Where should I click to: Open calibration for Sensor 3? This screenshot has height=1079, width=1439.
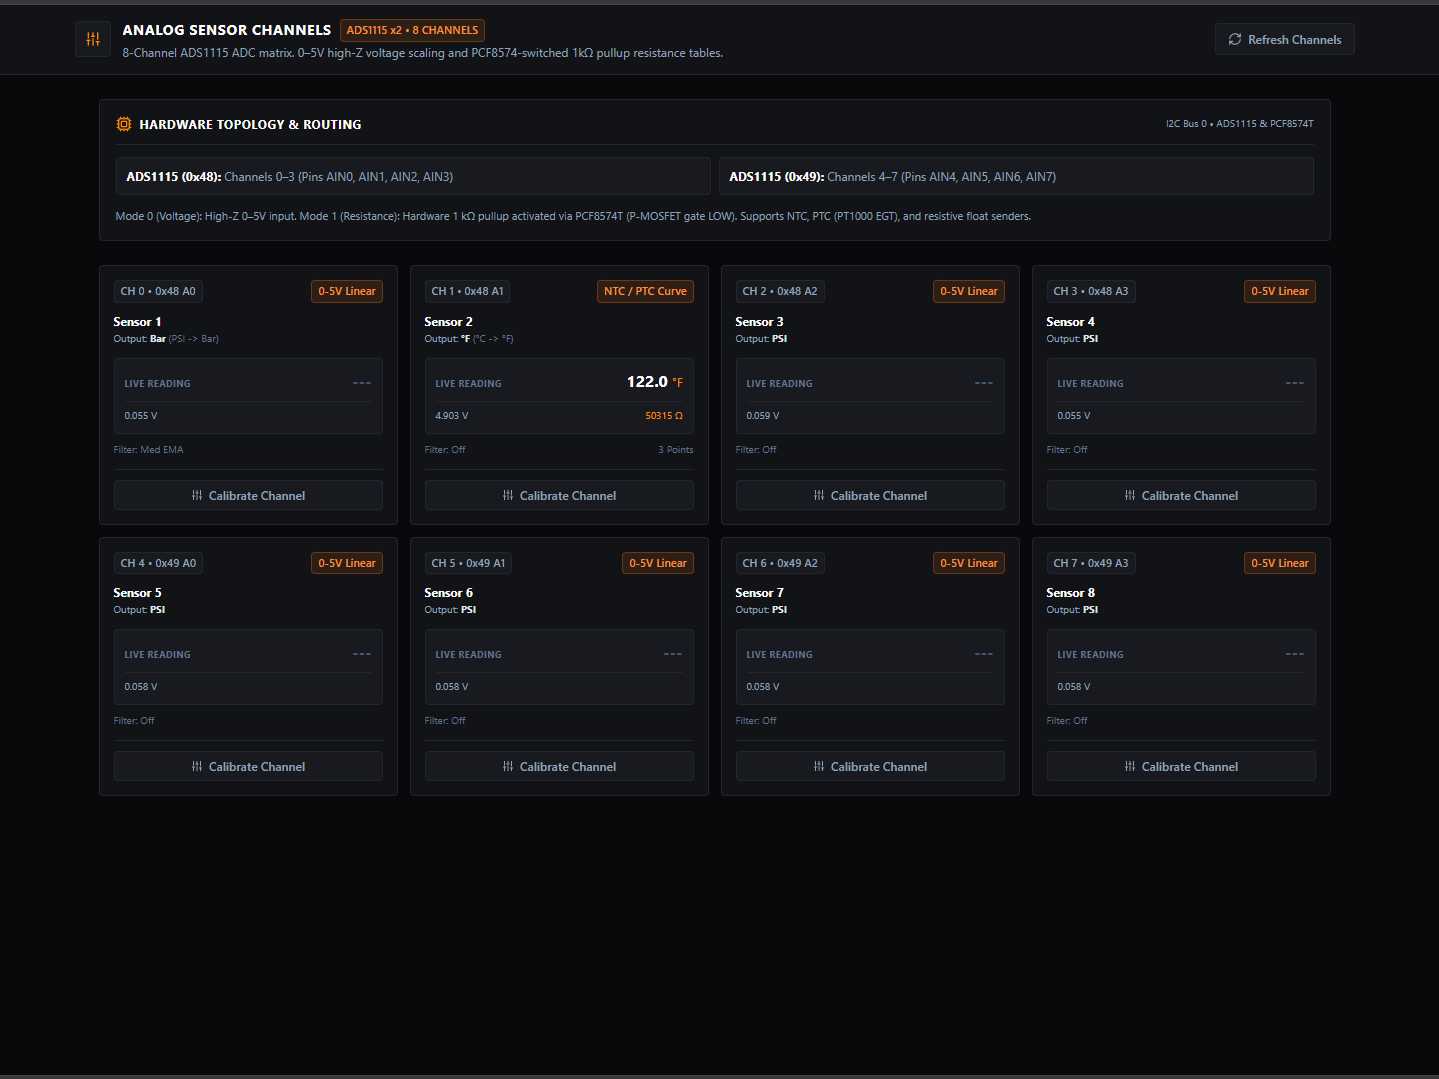pyautogui.click(x=870, y=495)
